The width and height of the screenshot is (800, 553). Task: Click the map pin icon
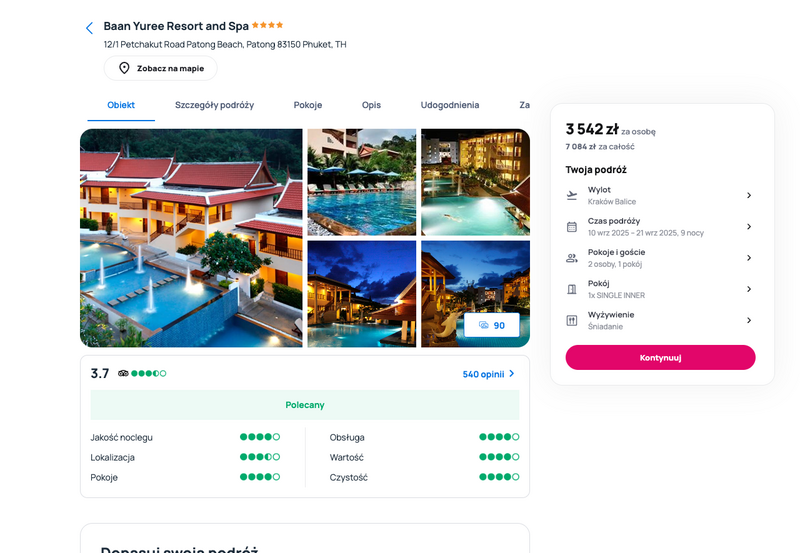coord(124,68)
